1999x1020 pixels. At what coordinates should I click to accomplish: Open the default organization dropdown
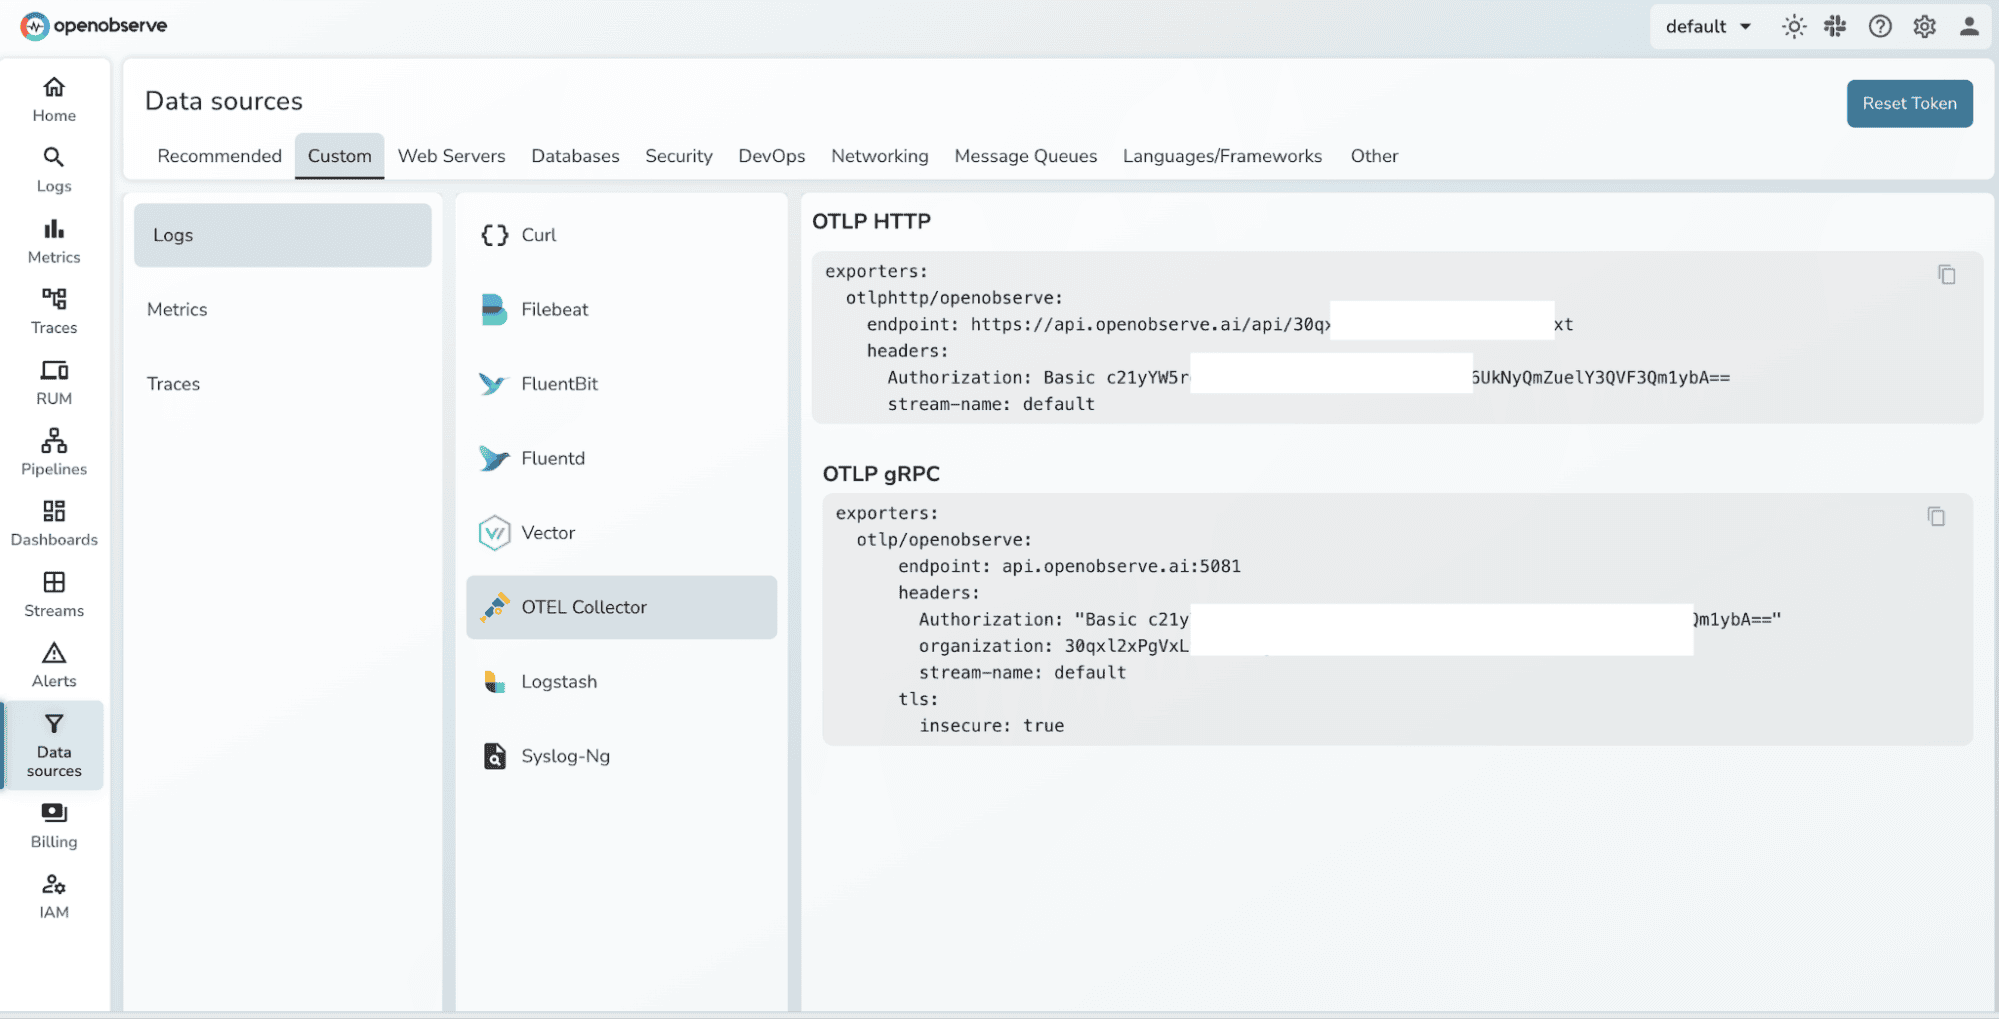(x=1707, y=26)
